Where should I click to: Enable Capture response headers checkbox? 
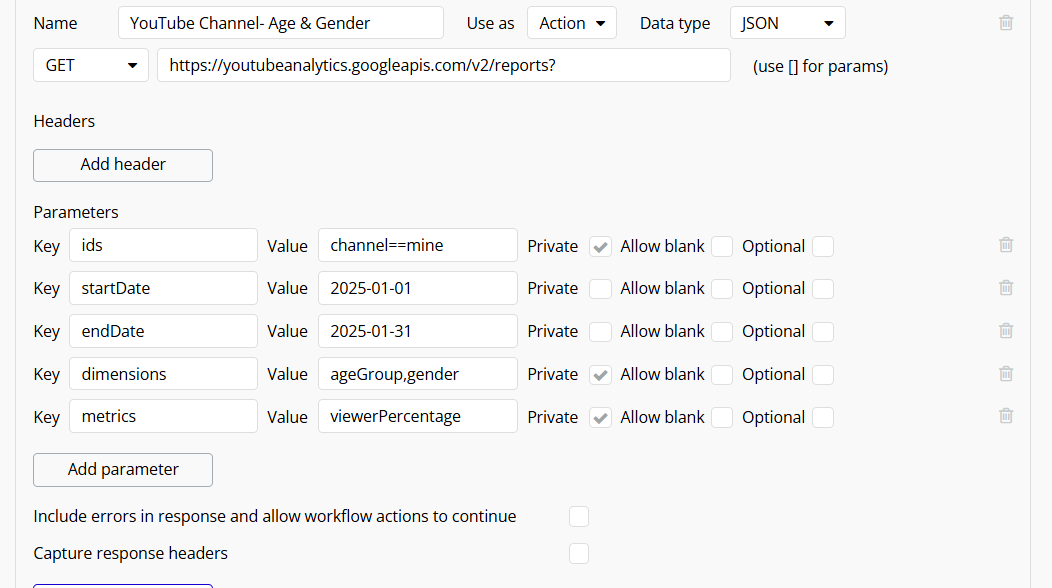(x=579, y=554)
